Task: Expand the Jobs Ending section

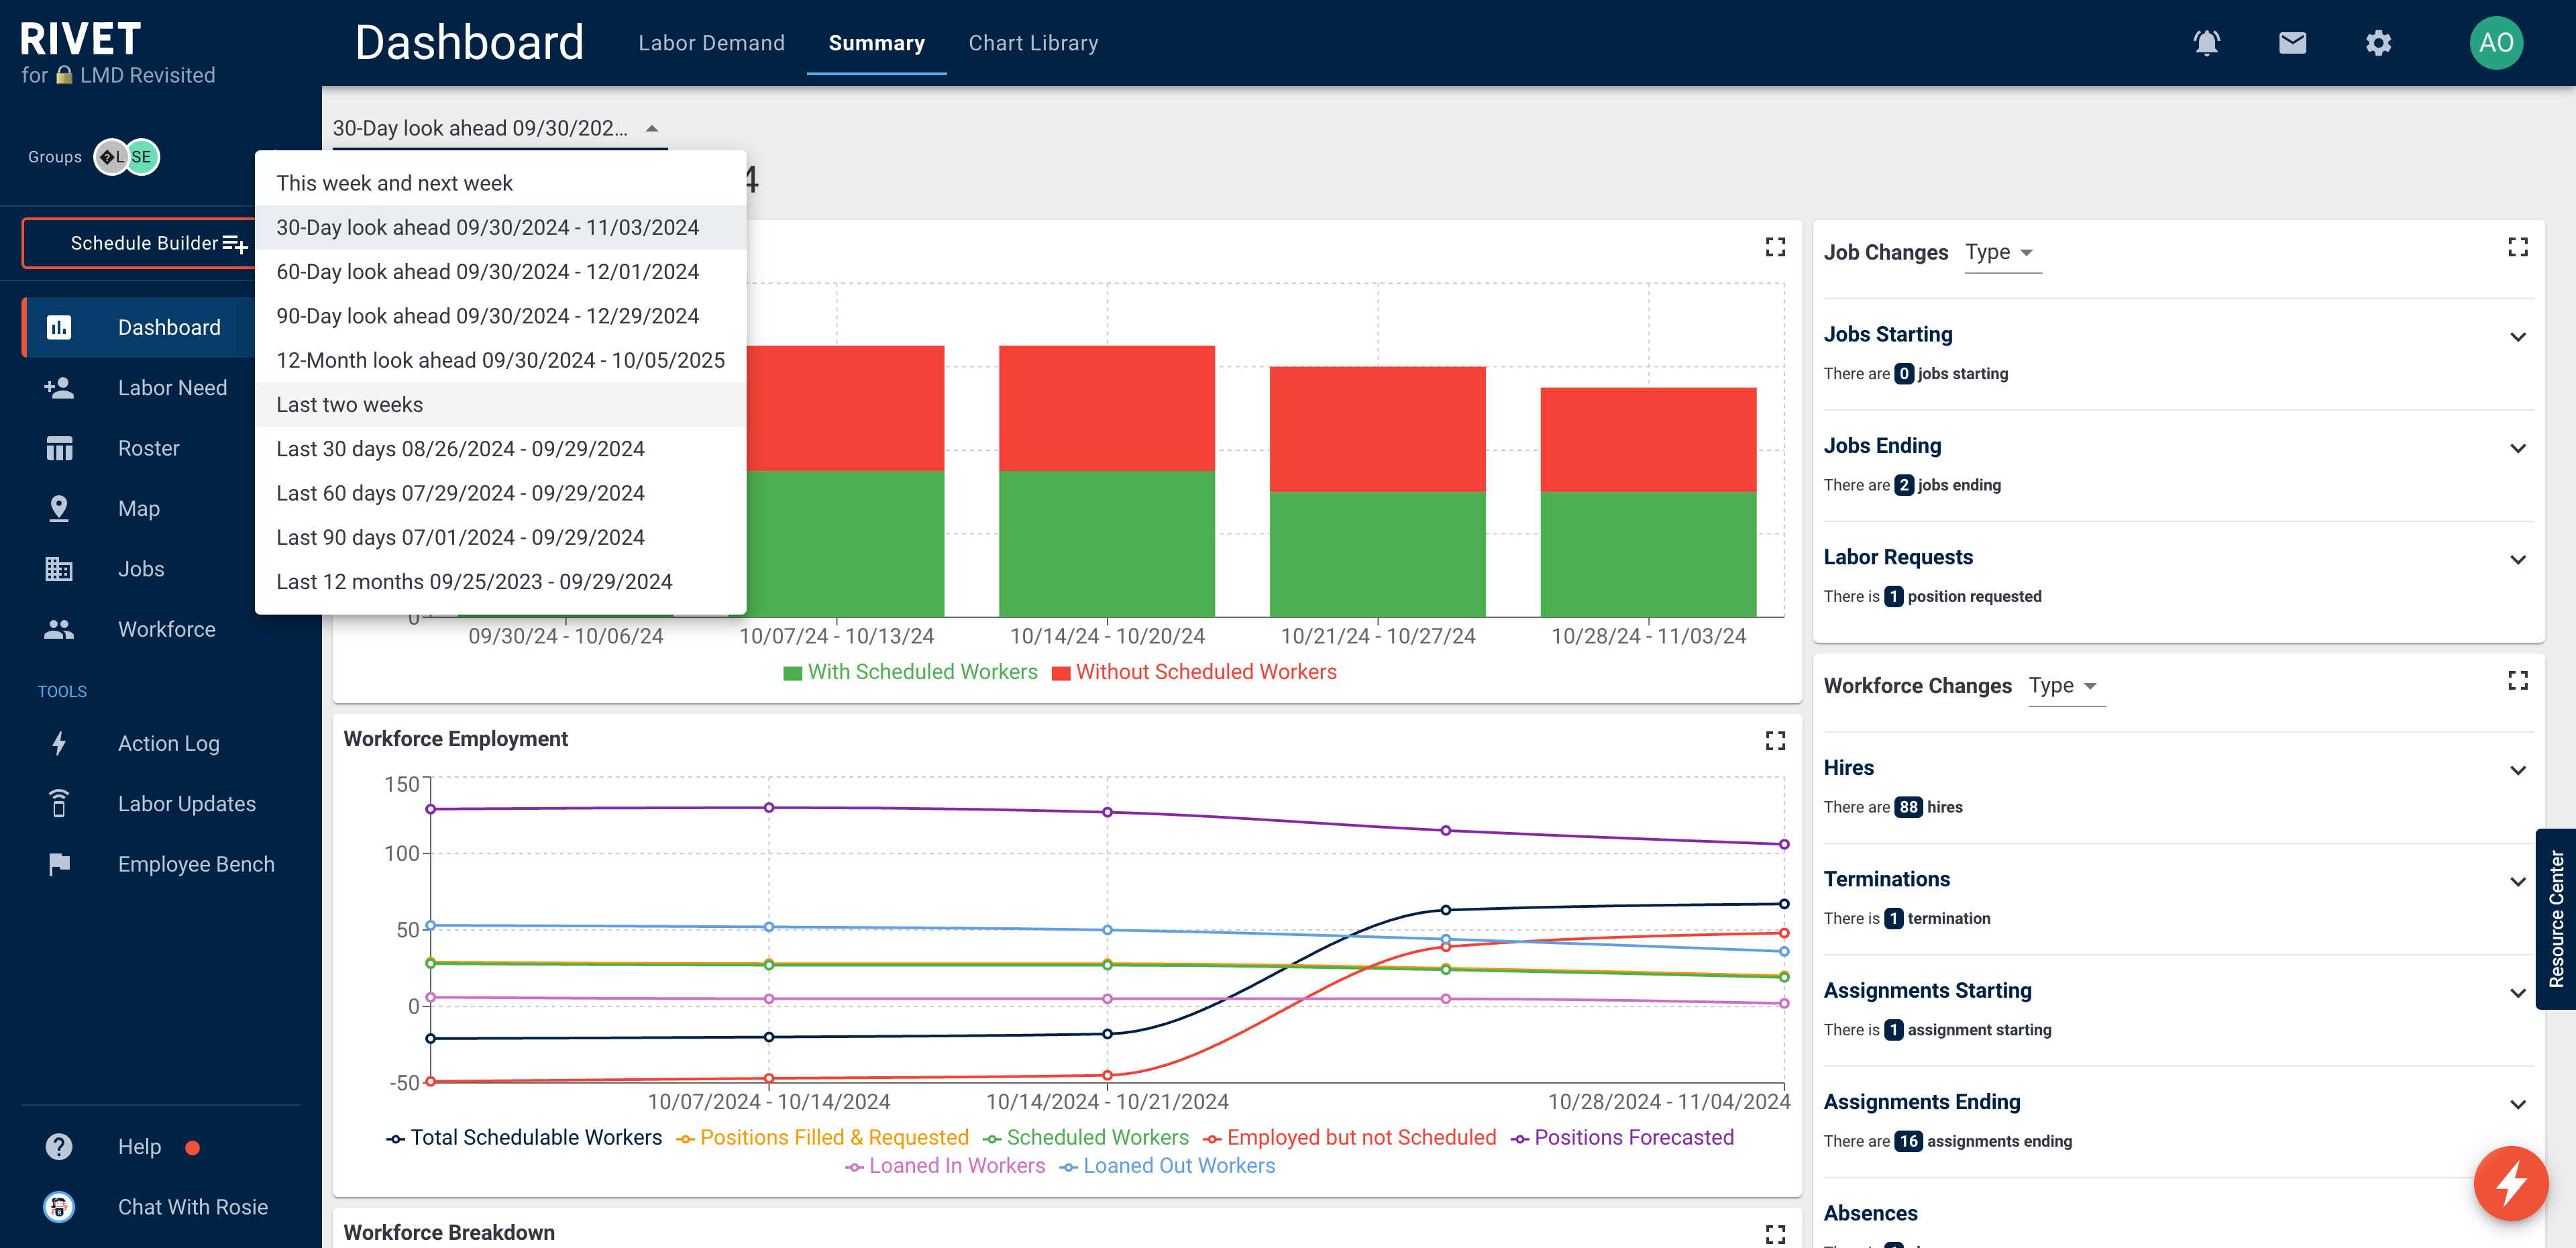Action: [2518, 448]
